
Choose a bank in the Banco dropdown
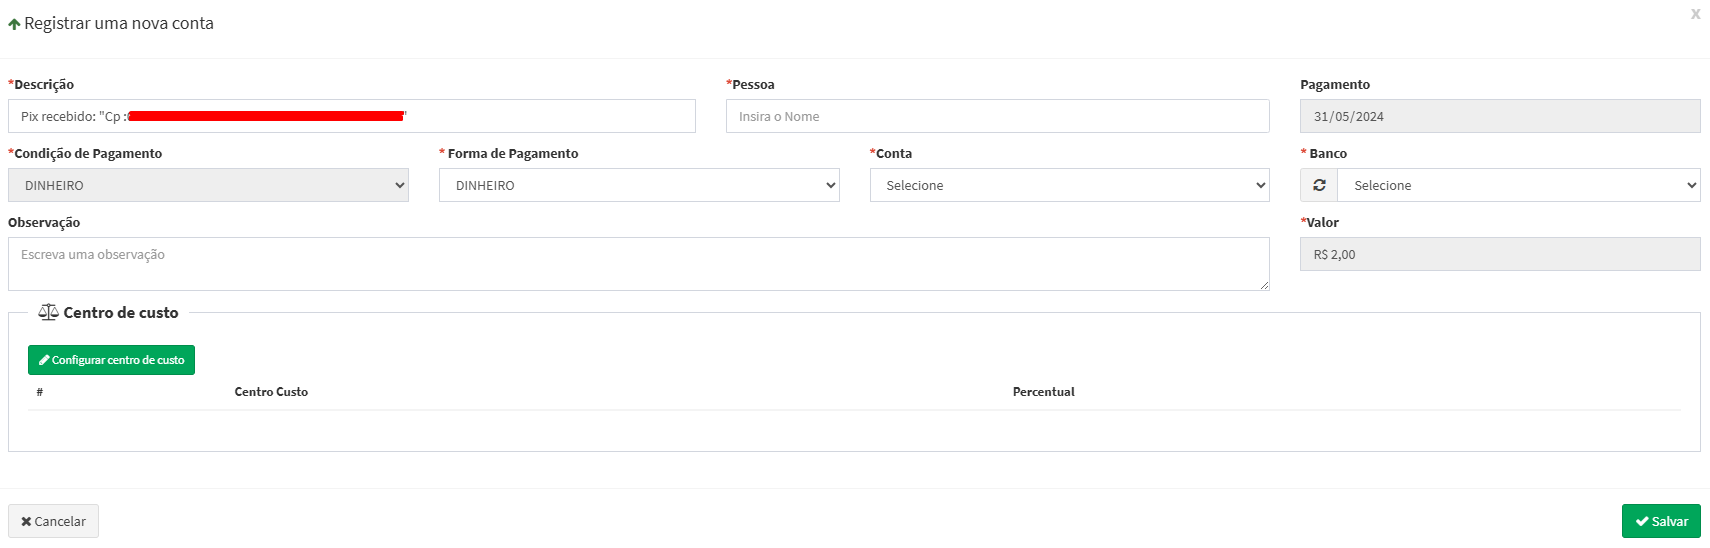coord(1518,185)
